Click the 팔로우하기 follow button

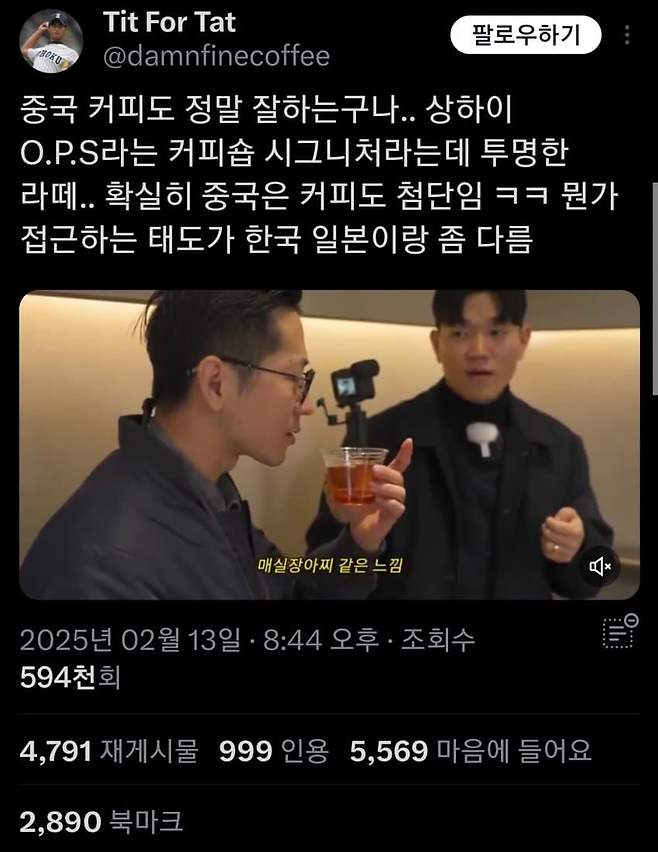point(525,35)
